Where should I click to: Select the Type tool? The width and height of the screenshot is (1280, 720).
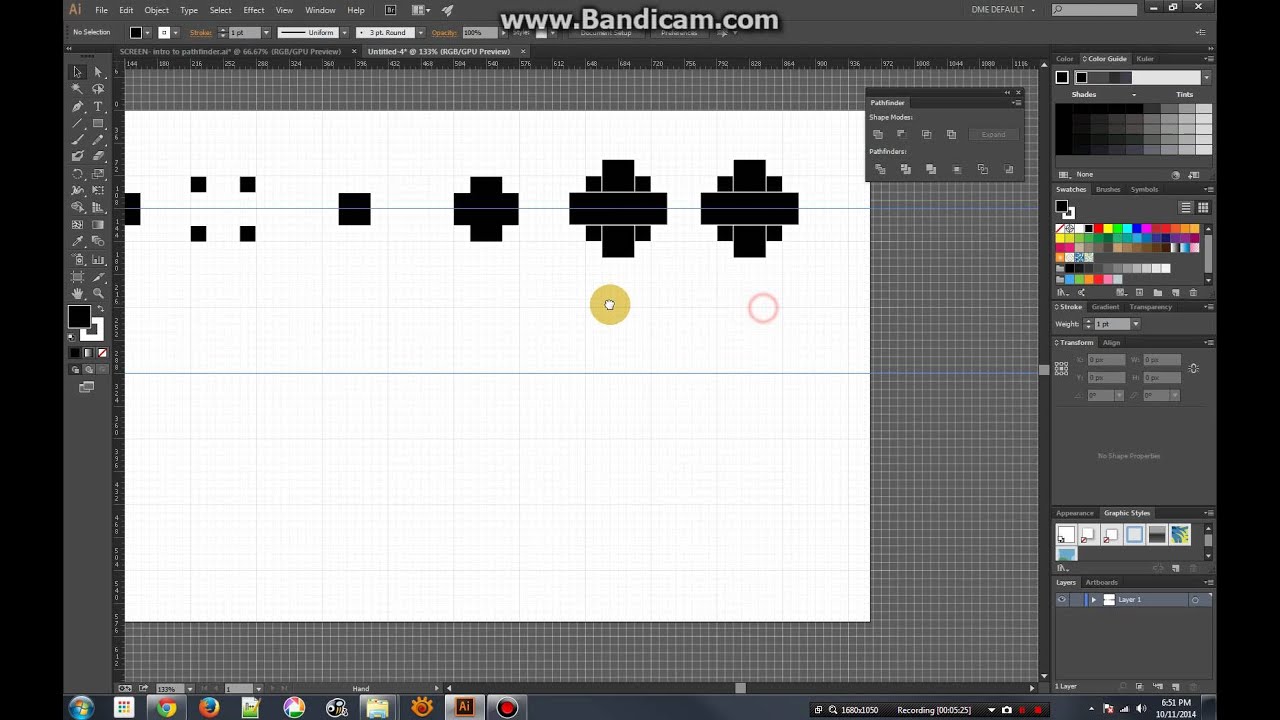click(x=98, y=106)
